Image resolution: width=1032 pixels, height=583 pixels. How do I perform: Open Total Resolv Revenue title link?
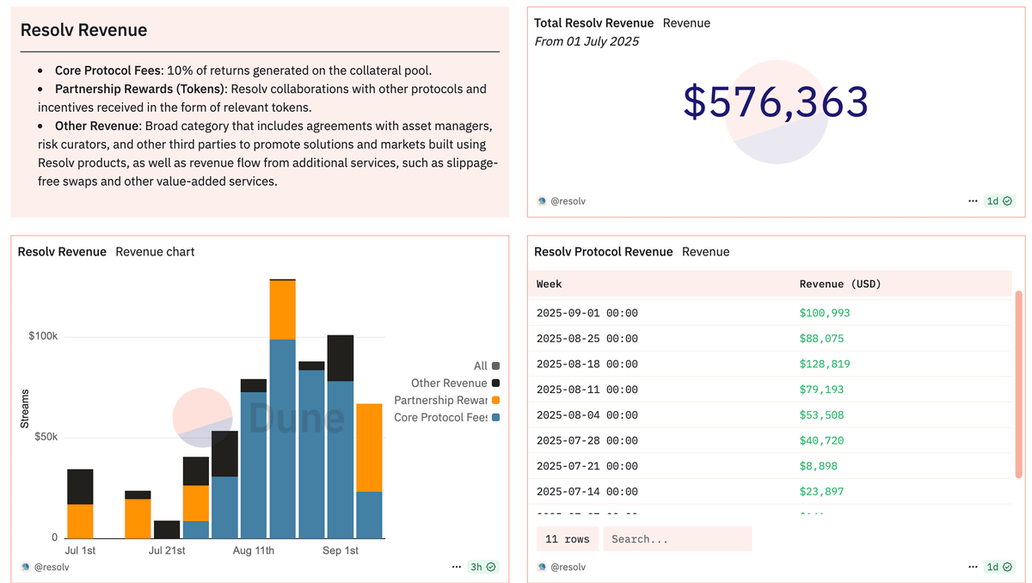[594, 23]
